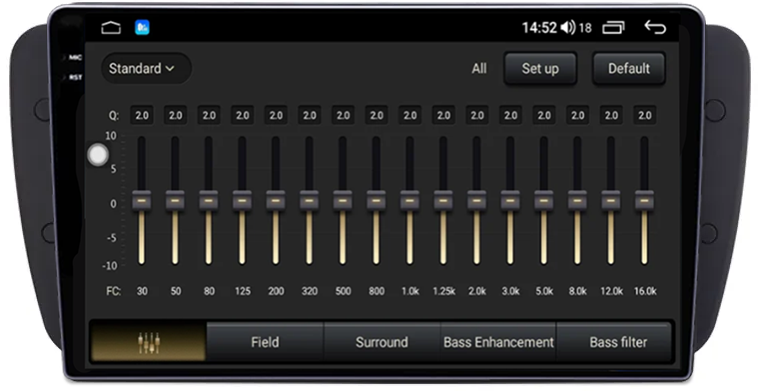Screen dimensions: 758x391
Task: Switch to the Surround tab
Action: [381, 342]
